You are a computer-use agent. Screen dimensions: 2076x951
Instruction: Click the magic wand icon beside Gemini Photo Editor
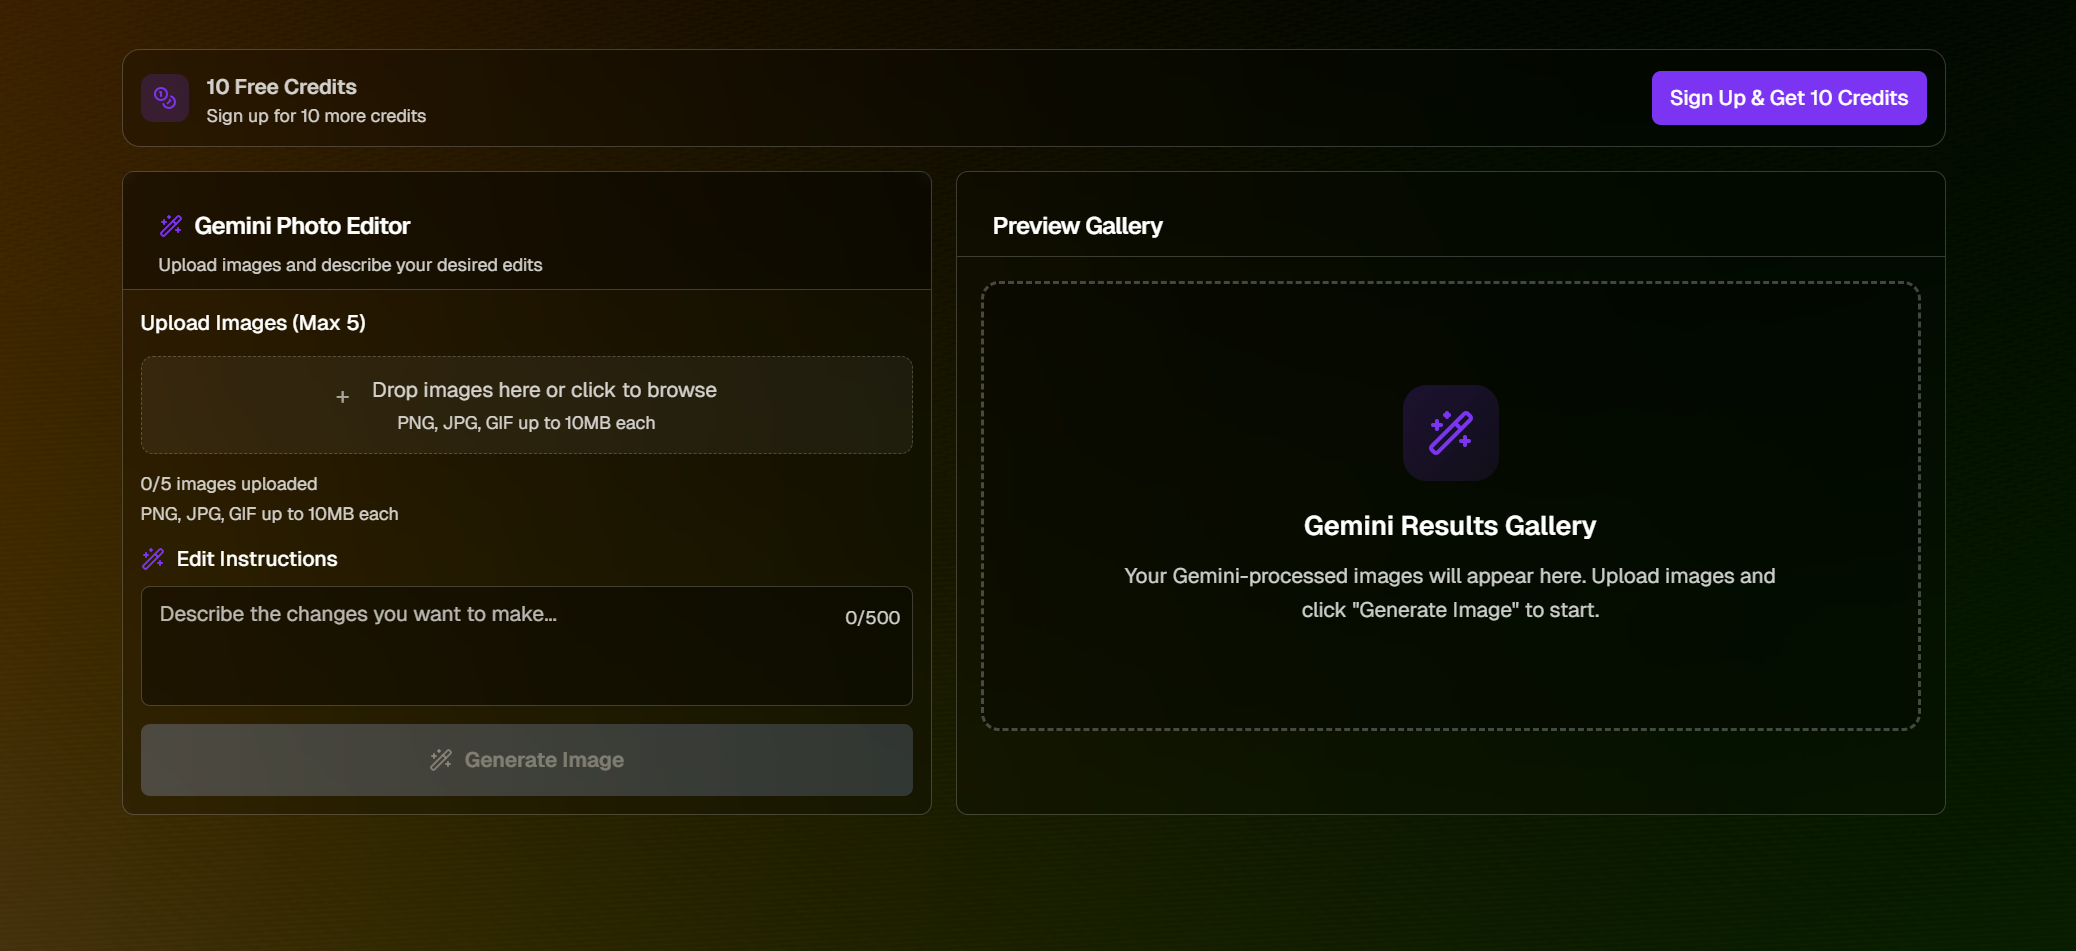tap(171, 226)
